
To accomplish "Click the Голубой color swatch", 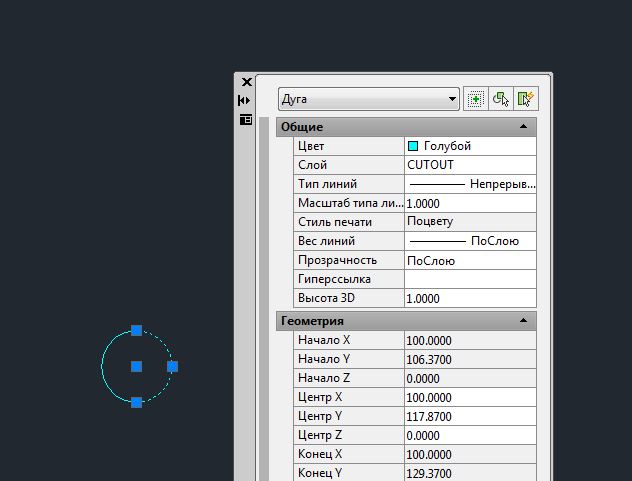I will (x=413, y=146).
